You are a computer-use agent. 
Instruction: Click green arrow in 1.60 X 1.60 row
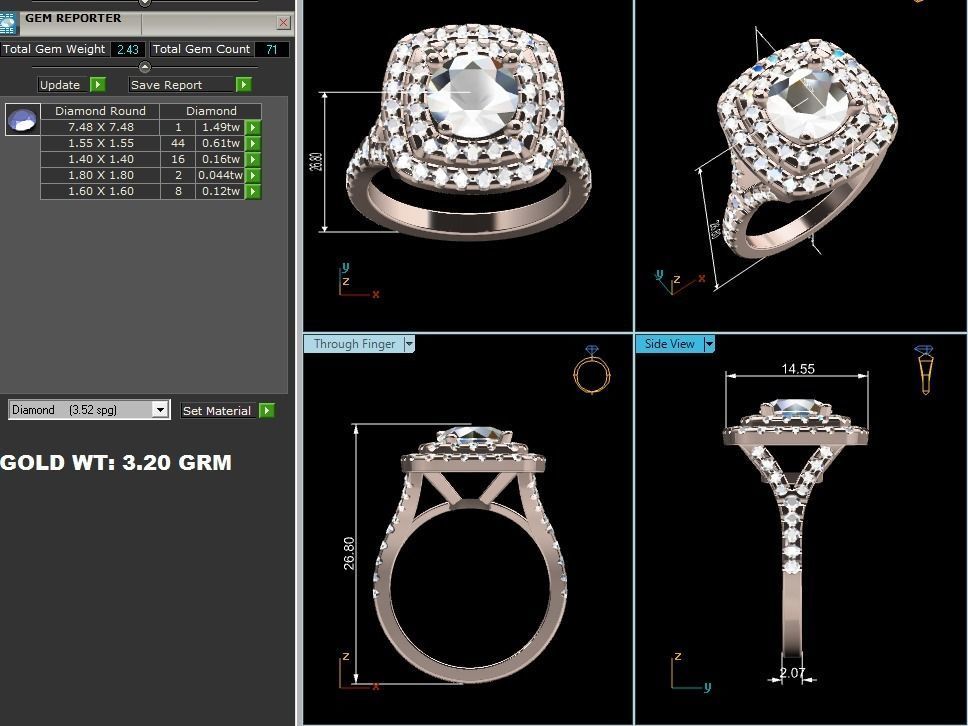point(253,191)
